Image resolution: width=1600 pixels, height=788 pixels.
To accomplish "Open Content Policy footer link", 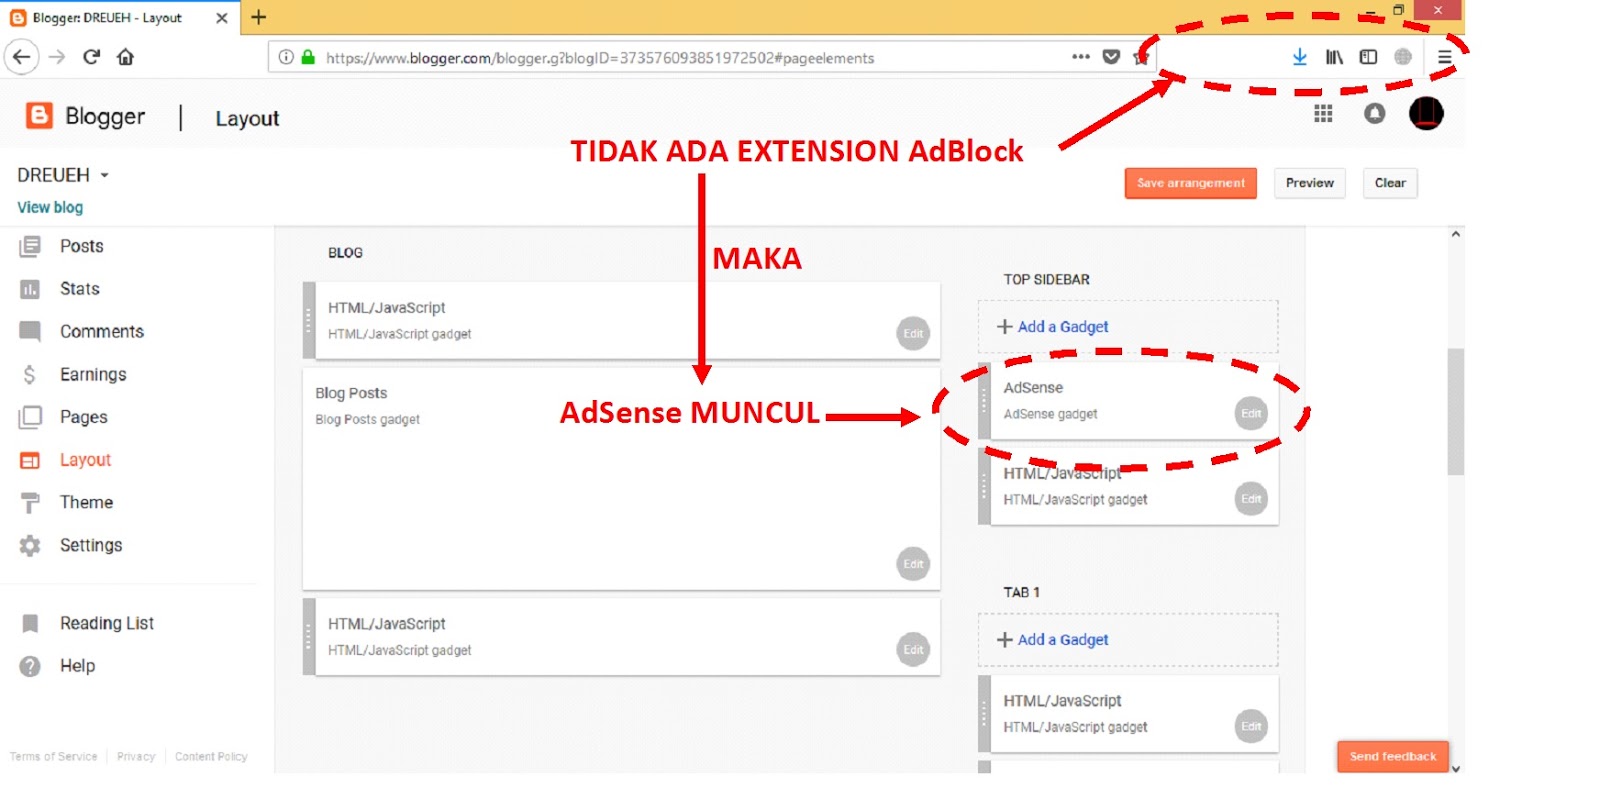I will (x=211, y=757).
